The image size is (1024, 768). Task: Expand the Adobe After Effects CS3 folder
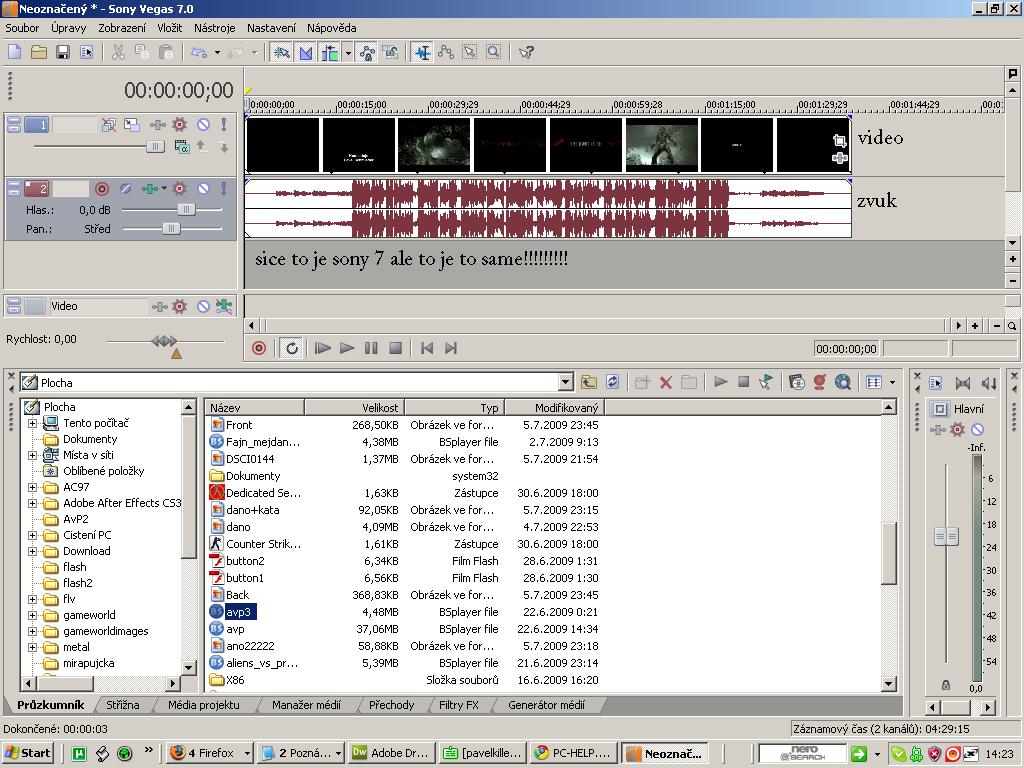coord(32,503)
